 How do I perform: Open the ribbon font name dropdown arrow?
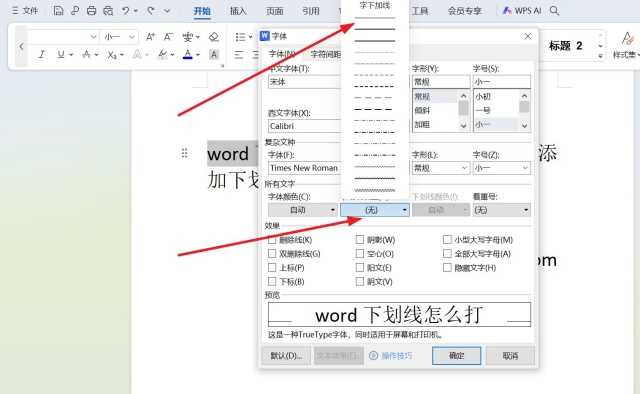tap(93, 37)
